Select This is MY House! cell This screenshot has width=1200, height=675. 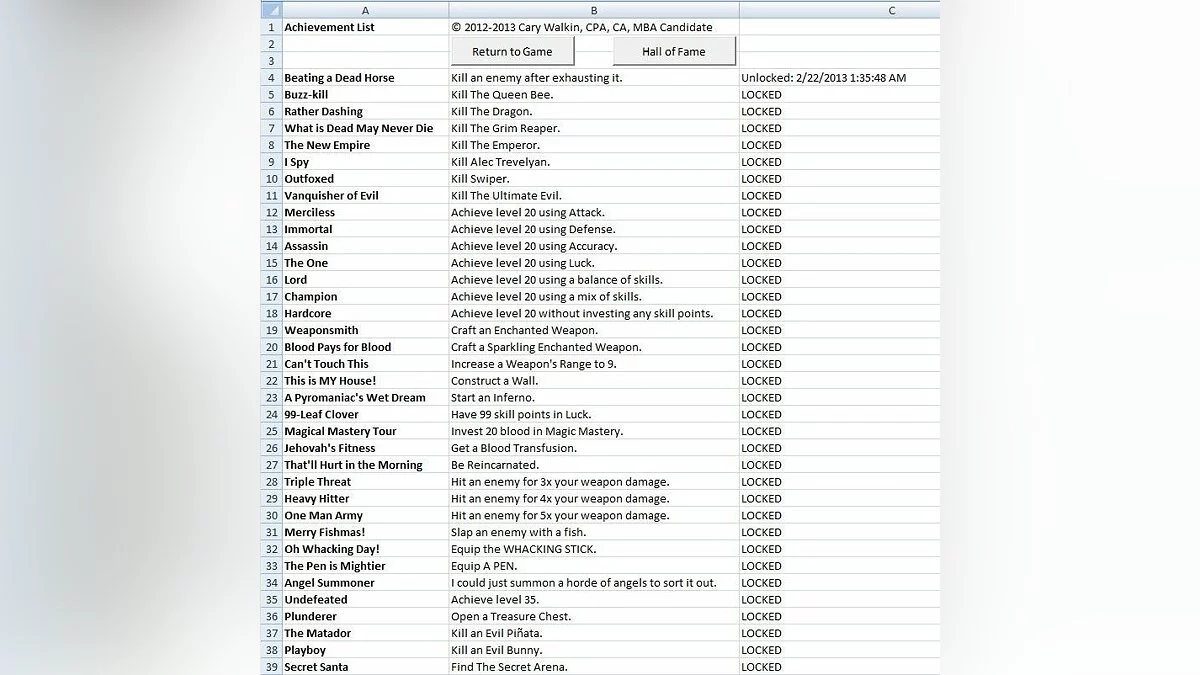[x=365, y=381]
